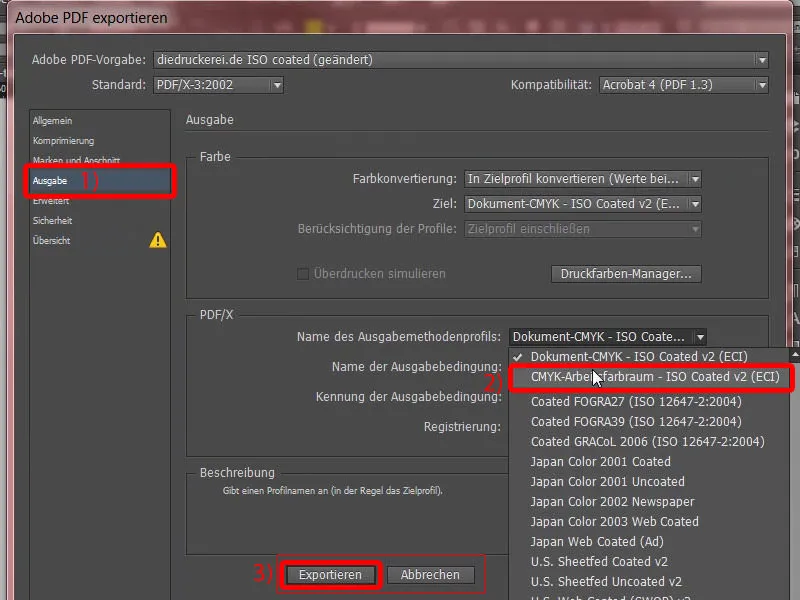Viewport: 800px width, 600px height.
Task: Open the Standard PDF/X-3:2002 dropdown
Action: 218,85
